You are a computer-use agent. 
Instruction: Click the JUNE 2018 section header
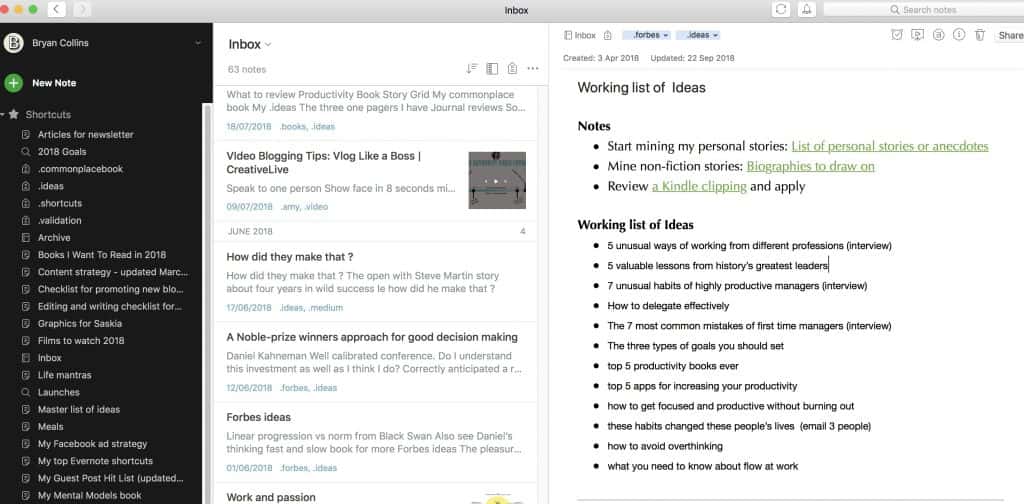(375, 232)
